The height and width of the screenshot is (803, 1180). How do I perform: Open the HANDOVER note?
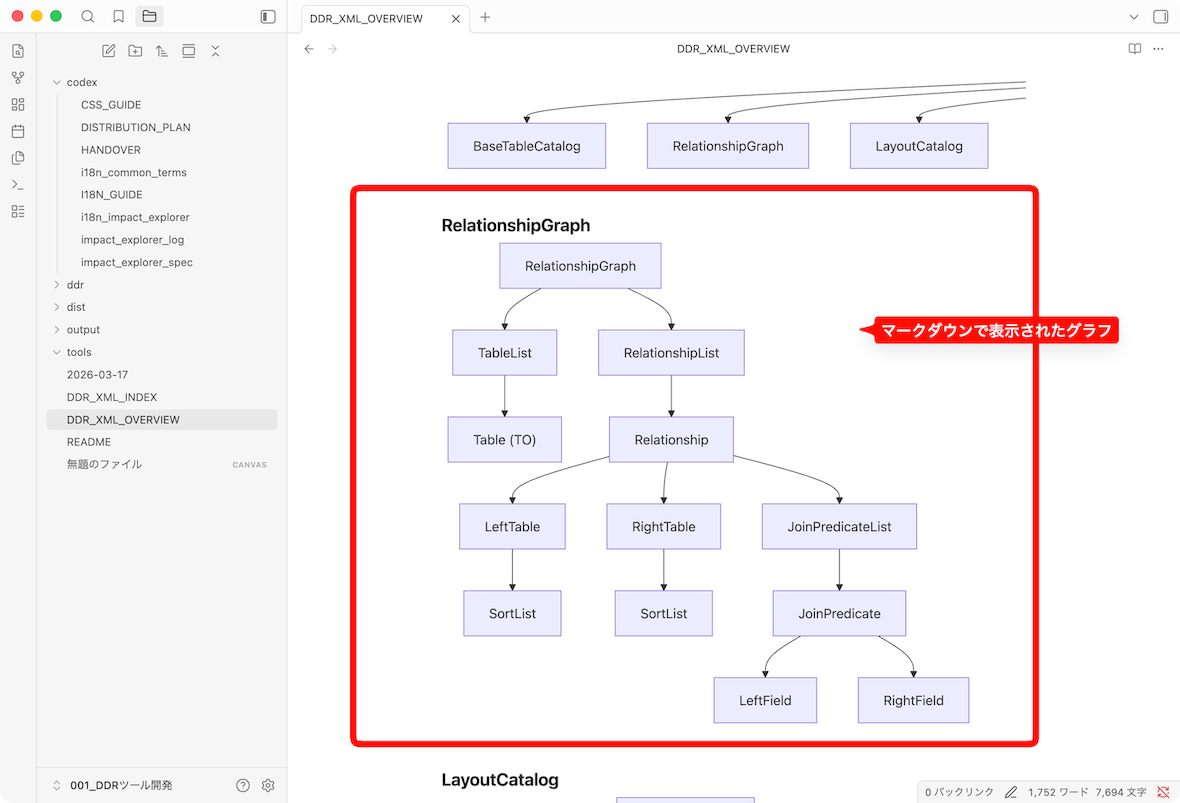click(111, 150)
